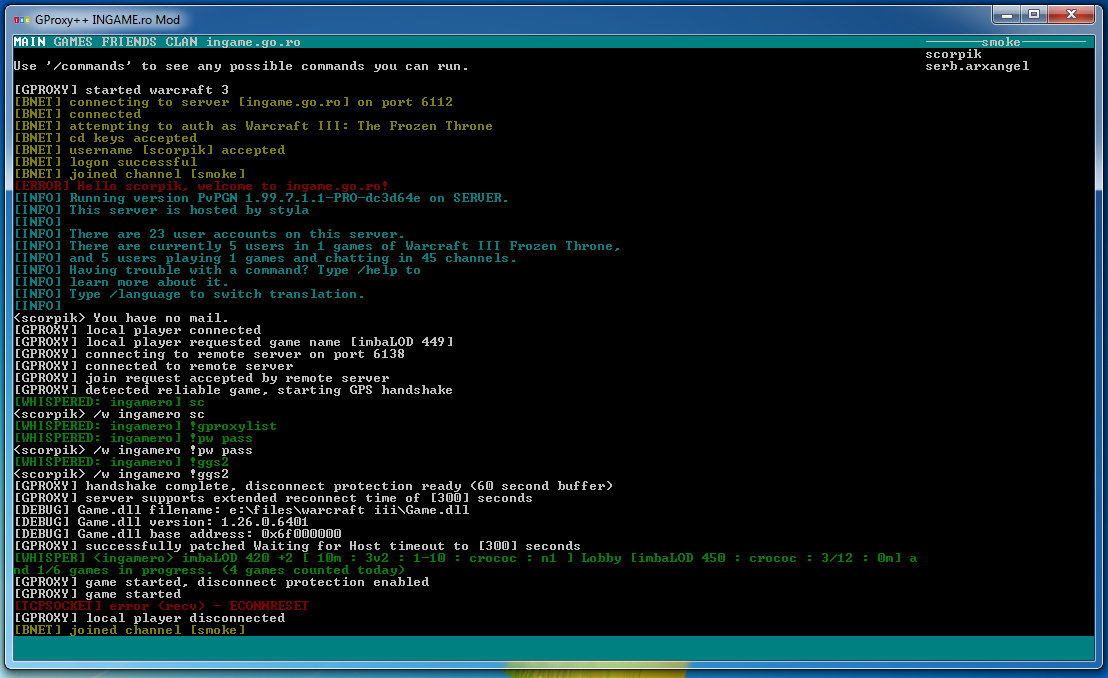Click the '/commands' hint line
Image resolution: width=1108 pixels, height=678 pixels.
click(x=241, y=66)
